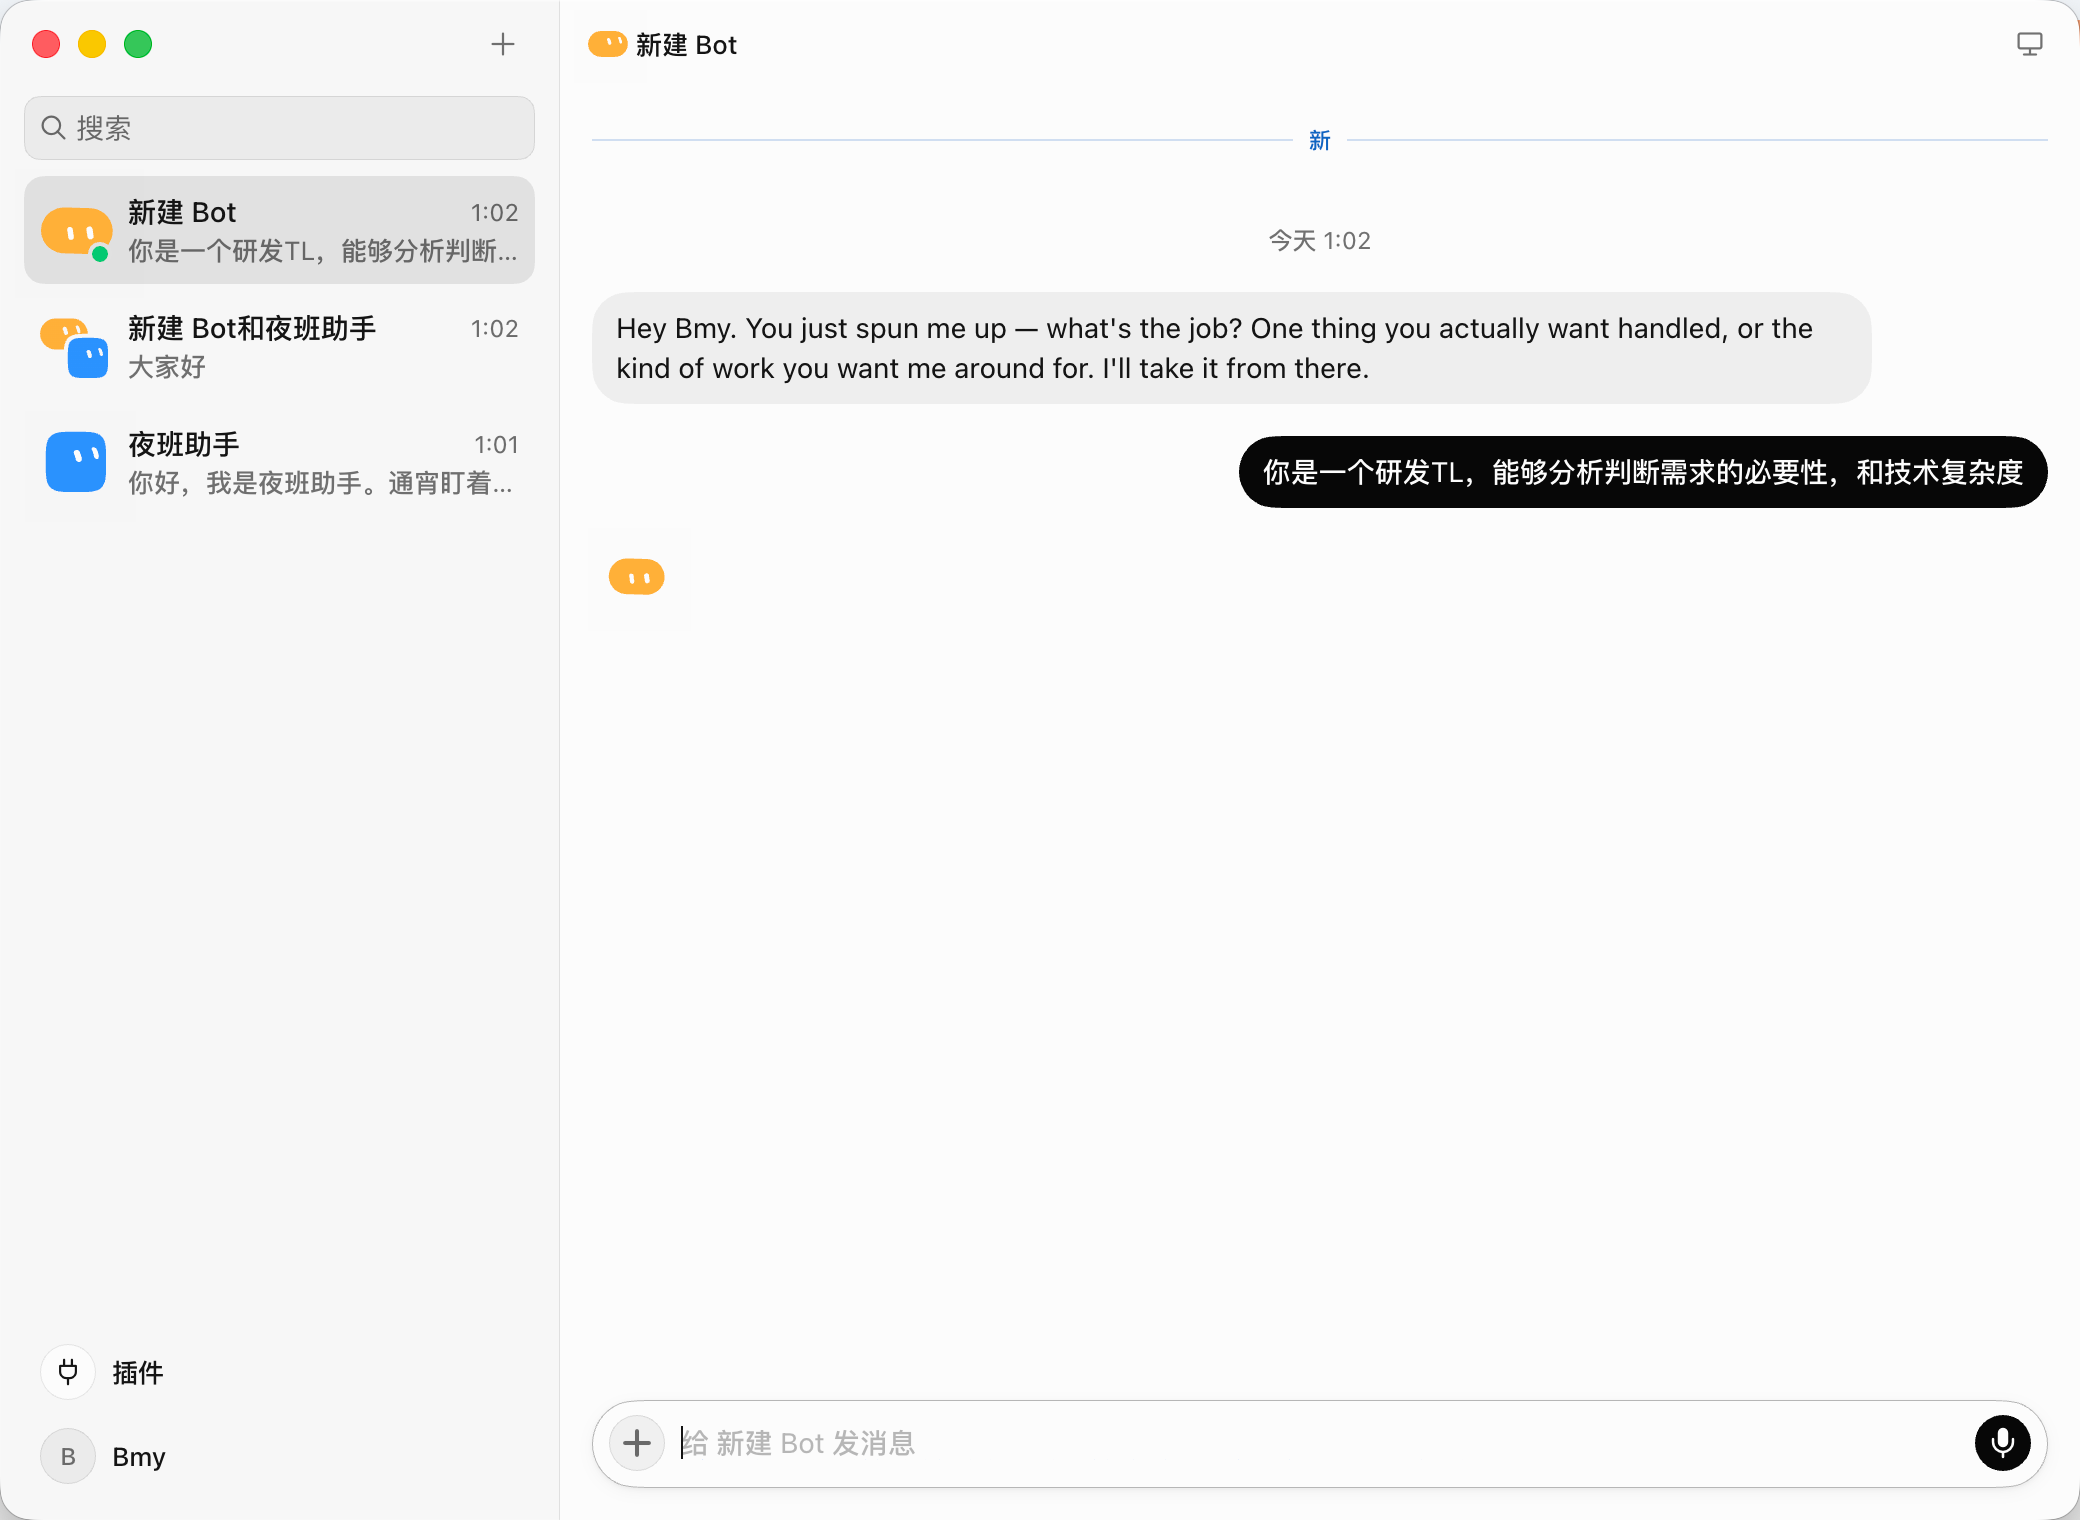Click the plus icon to start a new chat
Viewport: 2080px width, 1520px height.
pyautogui.click(x=503, y=44)
